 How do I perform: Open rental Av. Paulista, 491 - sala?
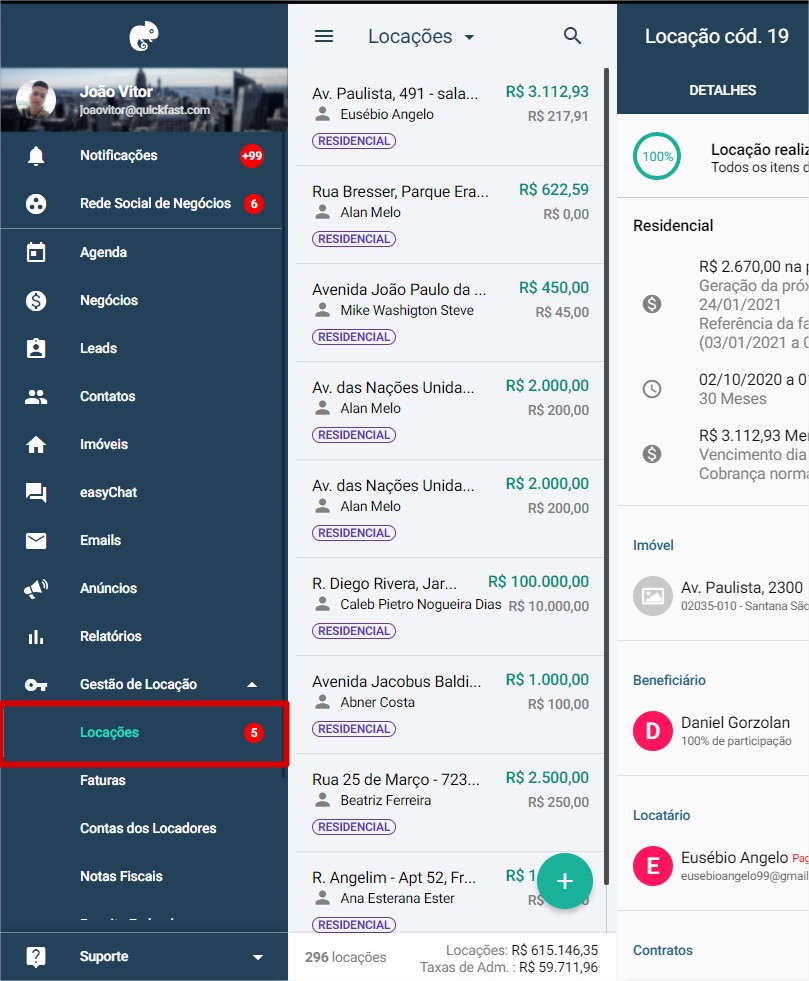pyautogui.click(x=450, y=117)
